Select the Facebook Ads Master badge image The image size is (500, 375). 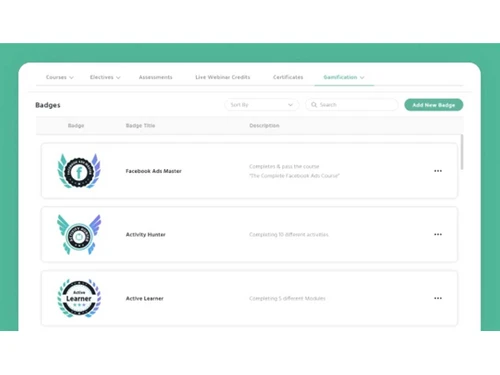[x=79, y=171]
